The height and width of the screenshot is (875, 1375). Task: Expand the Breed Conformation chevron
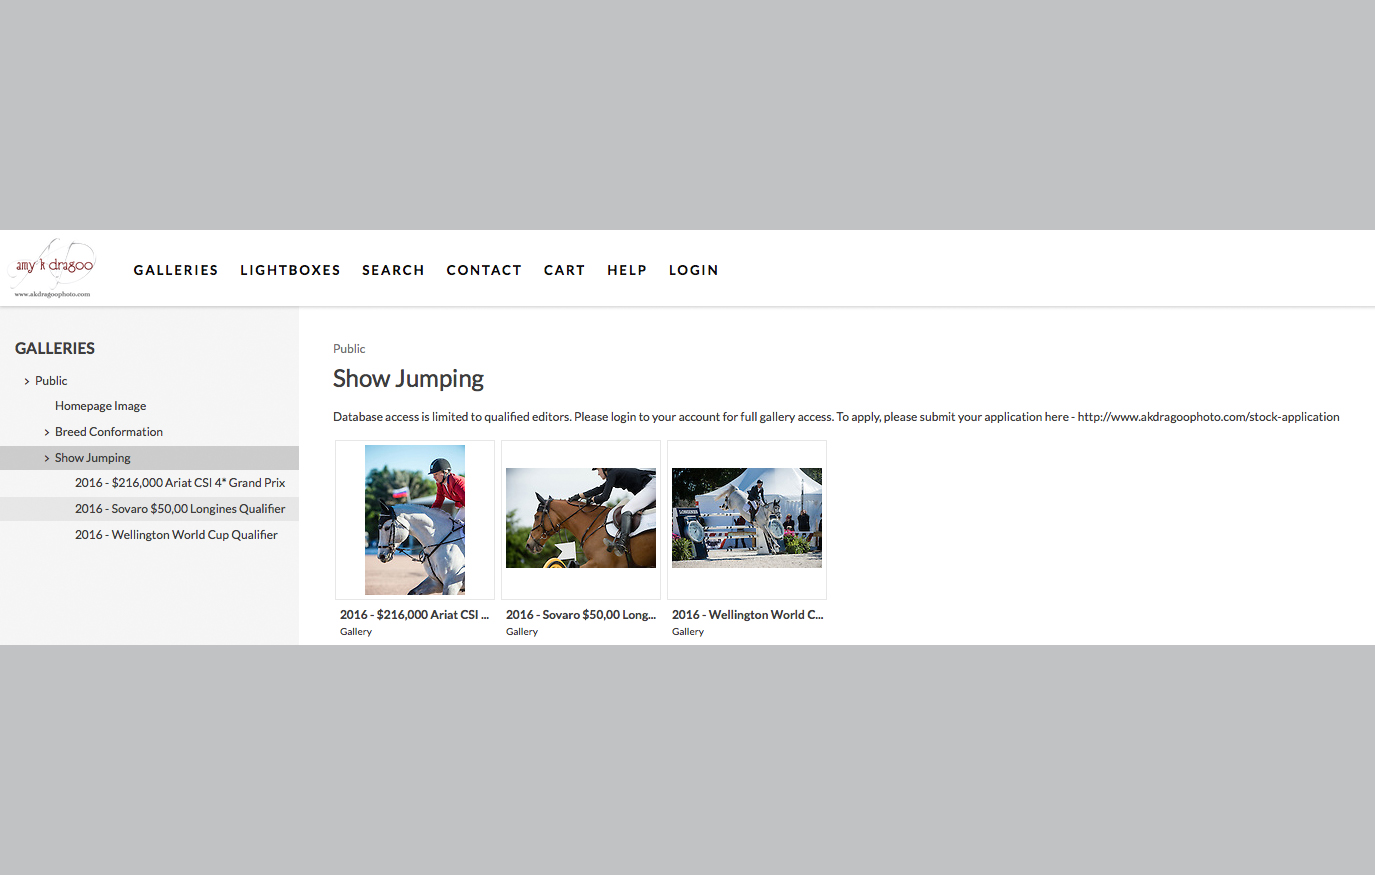pyautogui.click(x=47, y=432)
